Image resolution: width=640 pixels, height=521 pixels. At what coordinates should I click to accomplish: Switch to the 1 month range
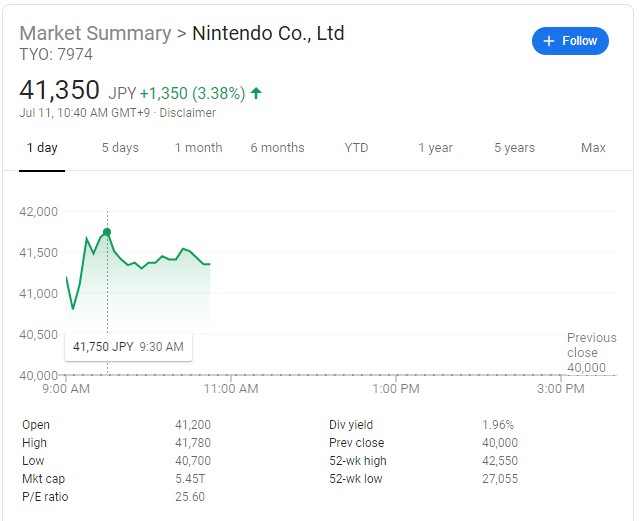pyautogui.click(x=199, y=147)
